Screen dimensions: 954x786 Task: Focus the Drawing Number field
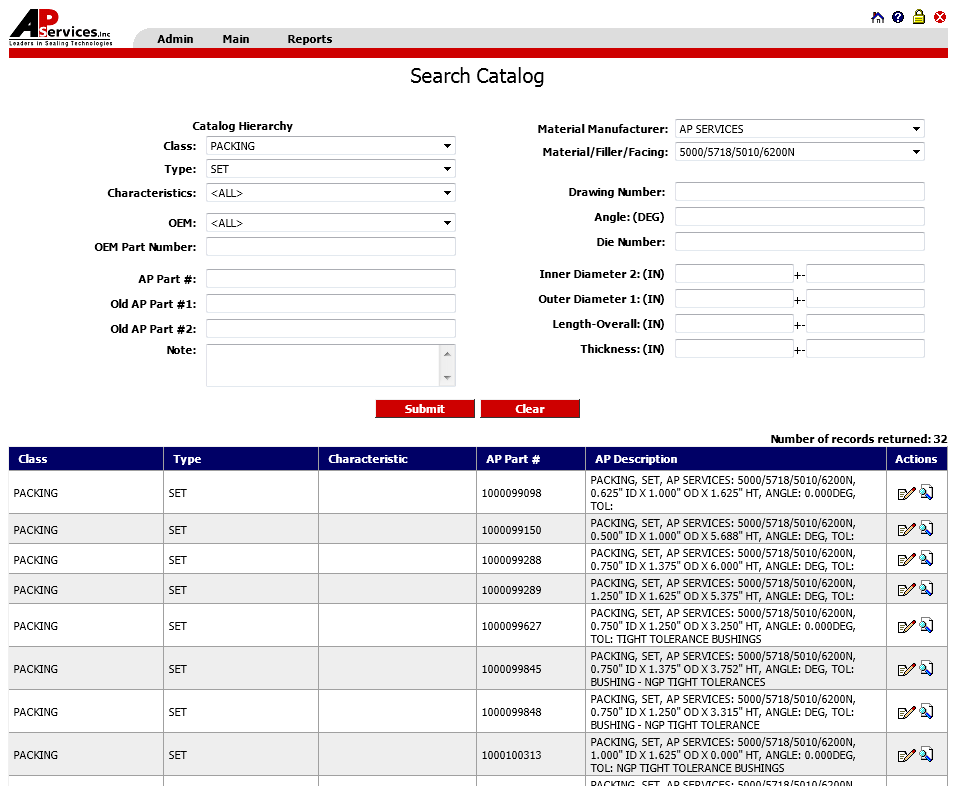coord(799,192)
